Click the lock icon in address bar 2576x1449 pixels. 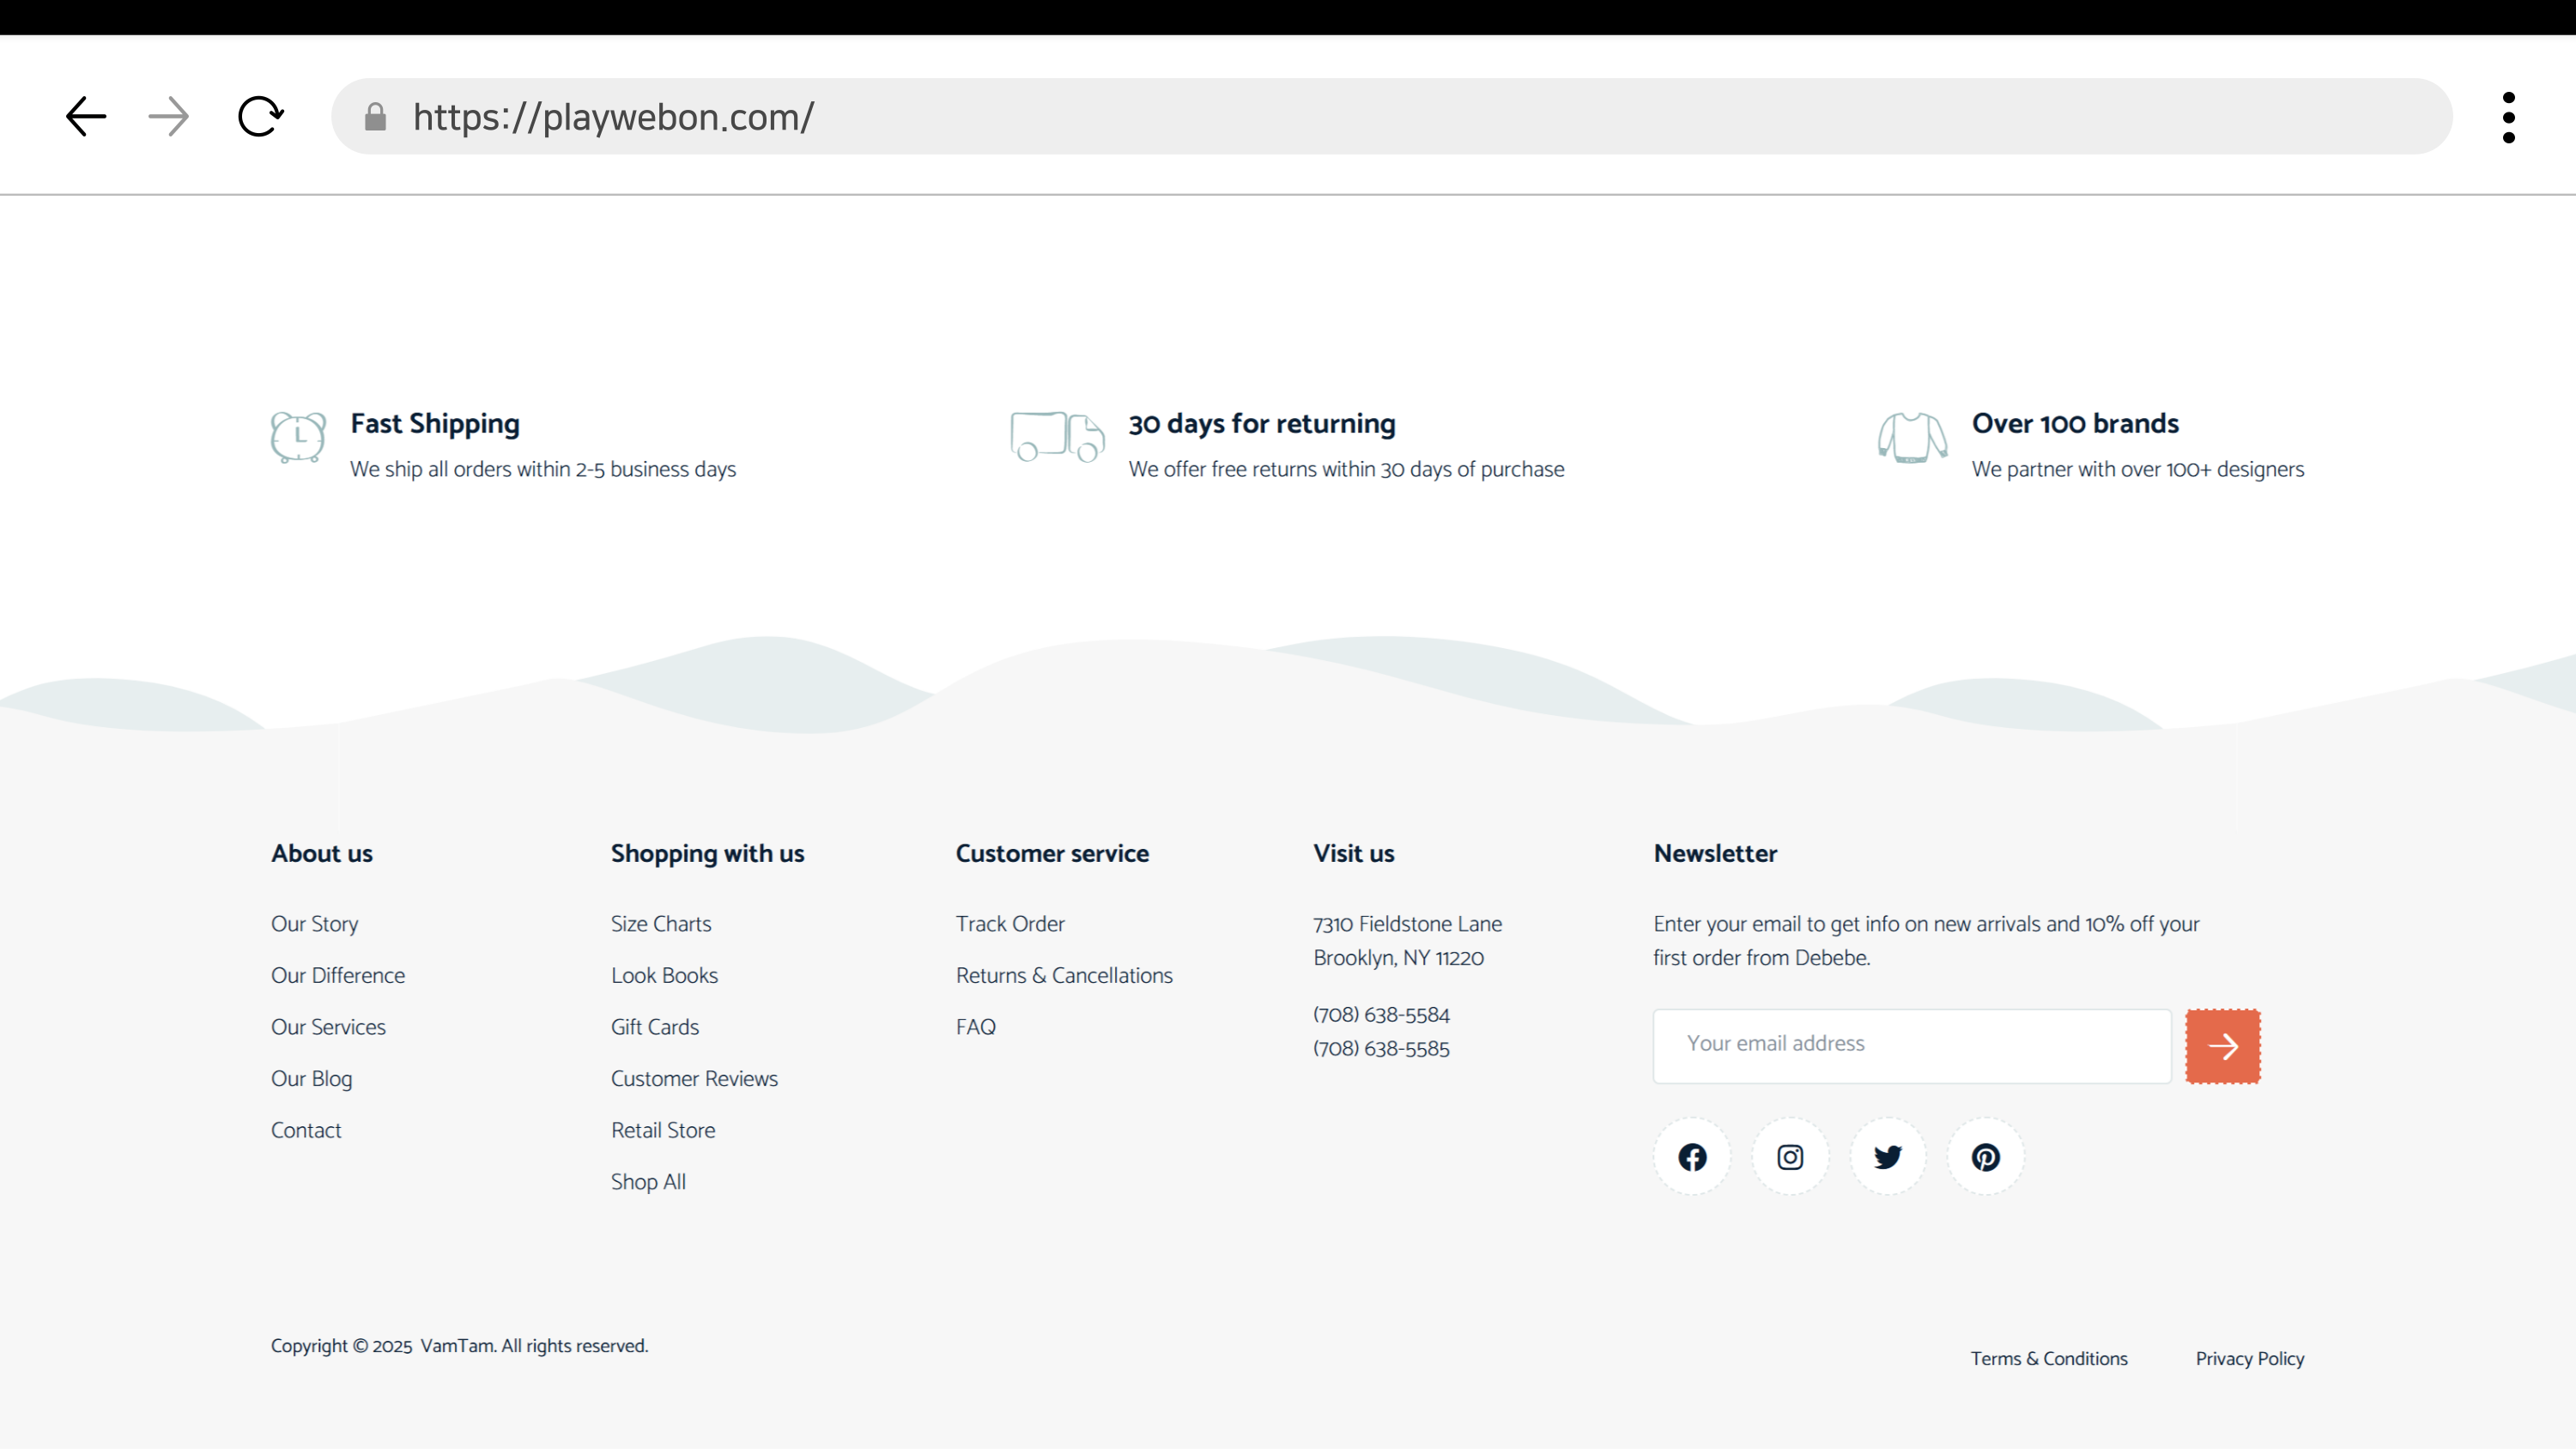click(375, 117)
